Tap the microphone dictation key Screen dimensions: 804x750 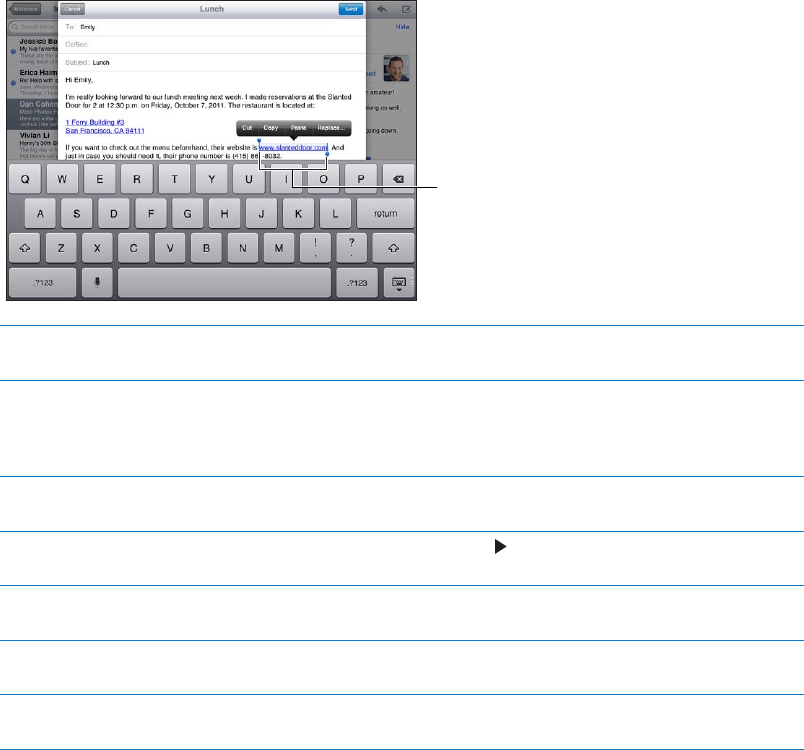coord(97,282)
